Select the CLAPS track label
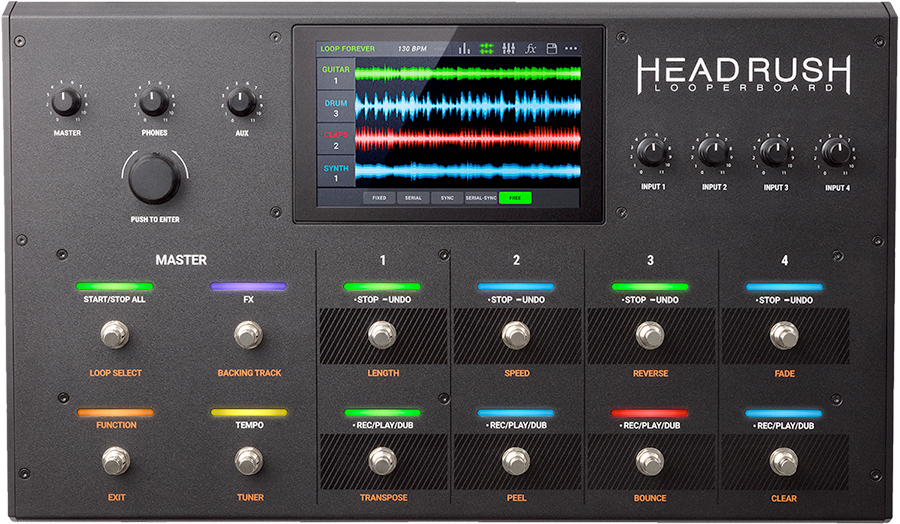The height and width of the screenshot is (524, 900). (x=336, y=139)
